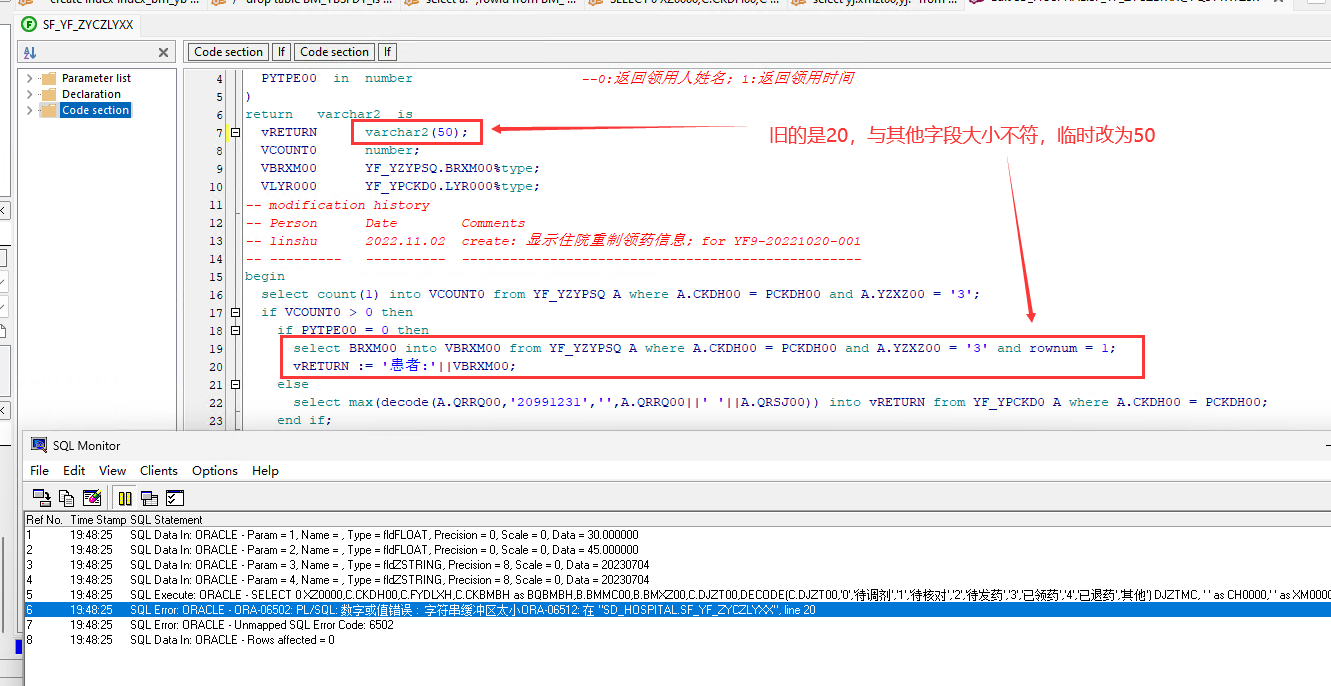Expand the Parameter list tree node
The image size is (1331, 686).
(x=29, y=78)
